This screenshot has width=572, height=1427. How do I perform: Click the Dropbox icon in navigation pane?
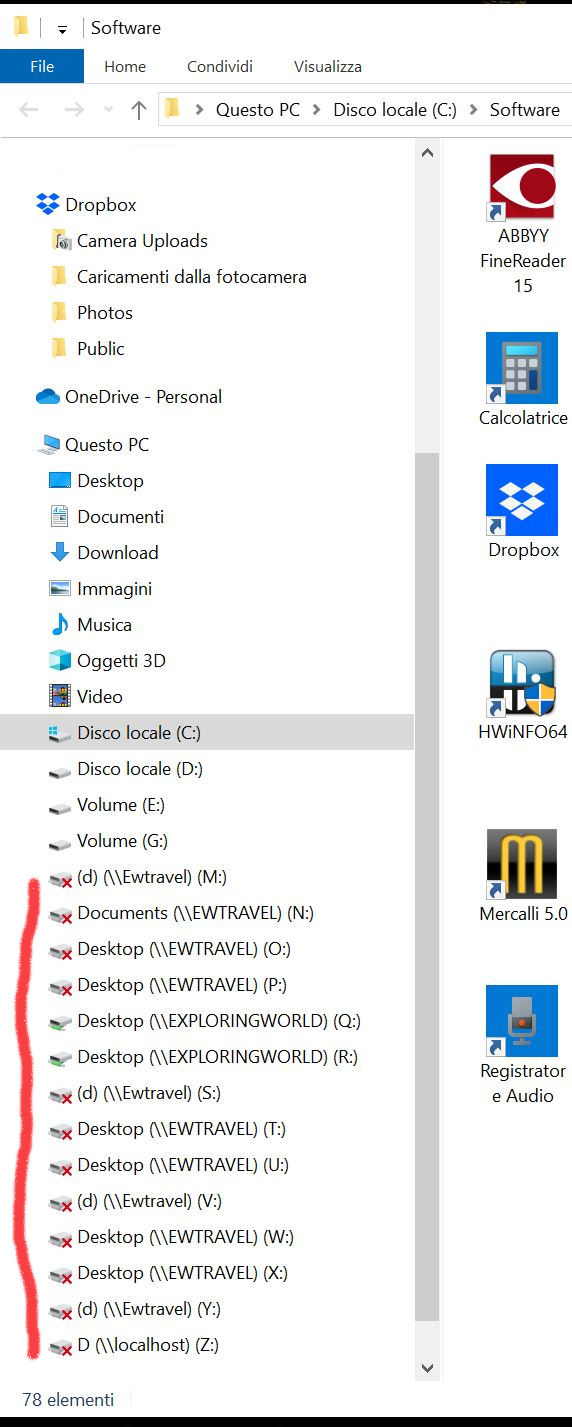pyautogui.click(x=48, y=204)
